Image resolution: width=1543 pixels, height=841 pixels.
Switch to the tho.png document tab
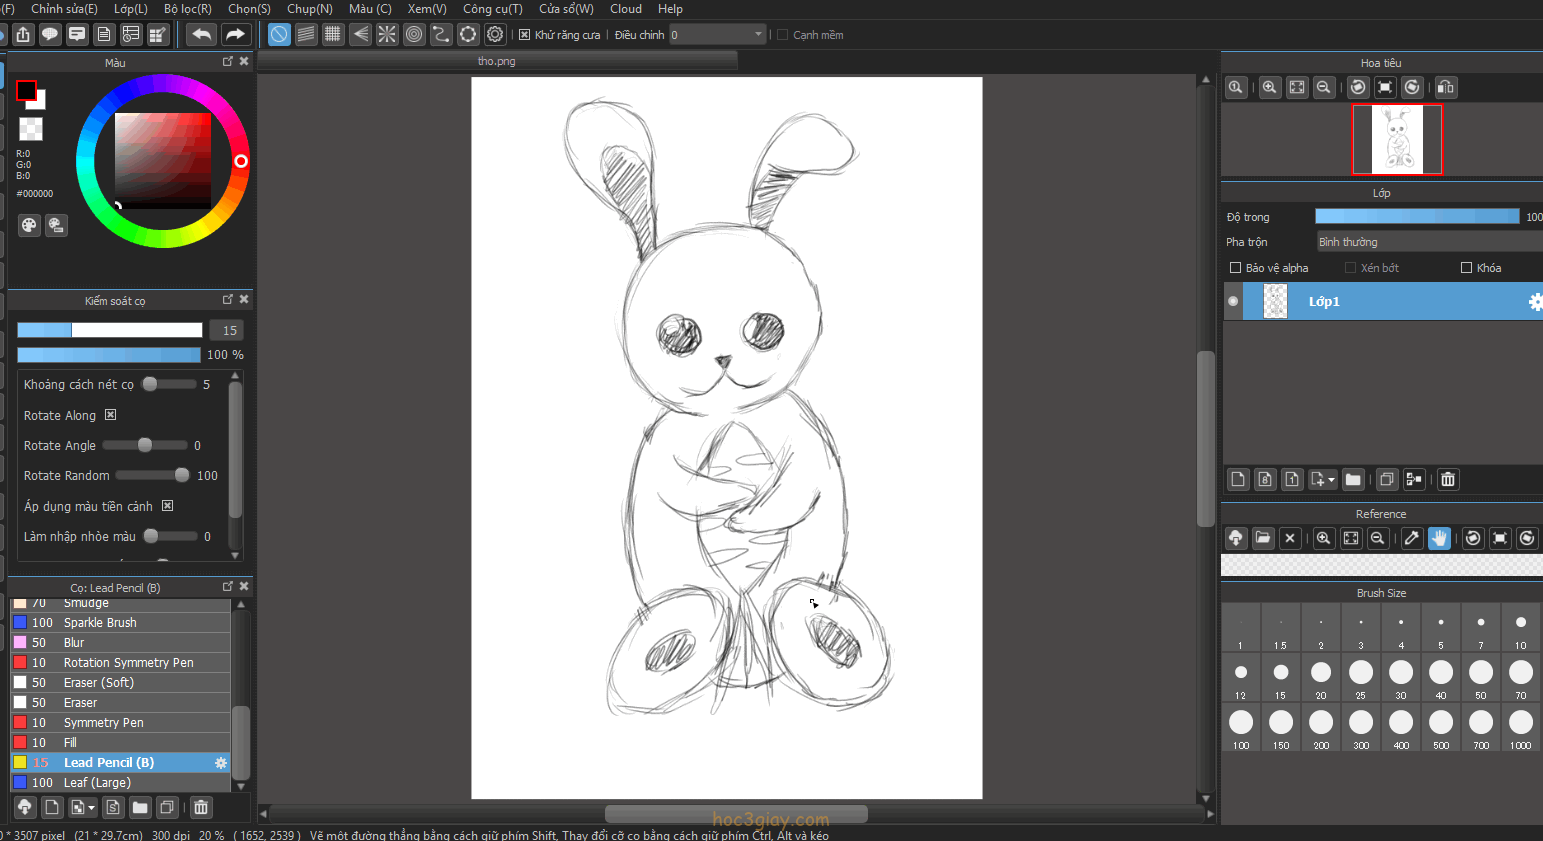[x=496, y=61]
